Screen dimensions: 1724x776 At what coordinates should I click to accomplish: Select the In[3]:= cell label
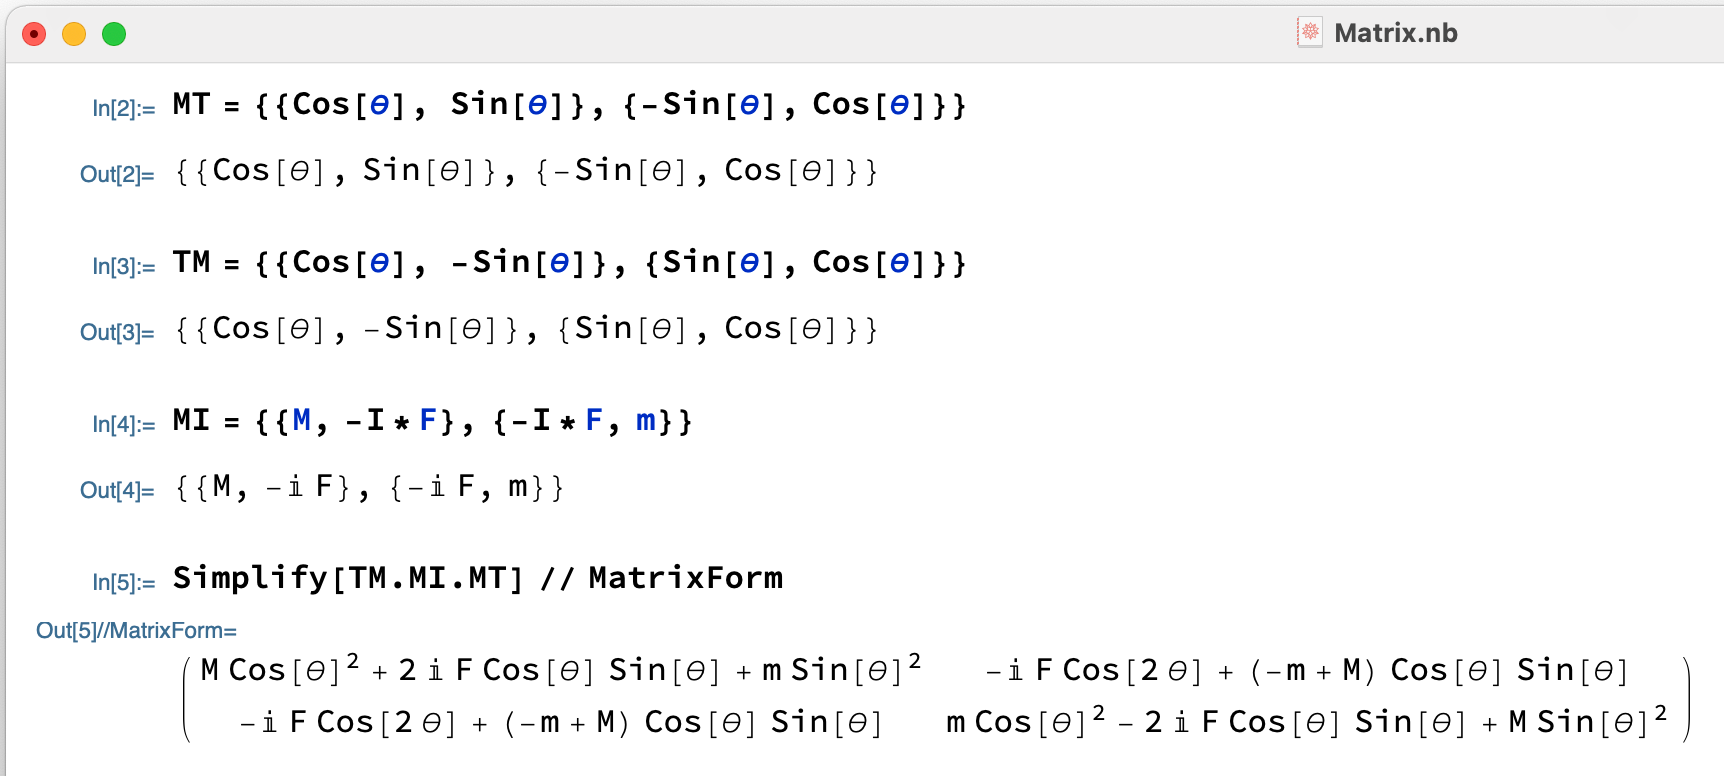point(123,266)
